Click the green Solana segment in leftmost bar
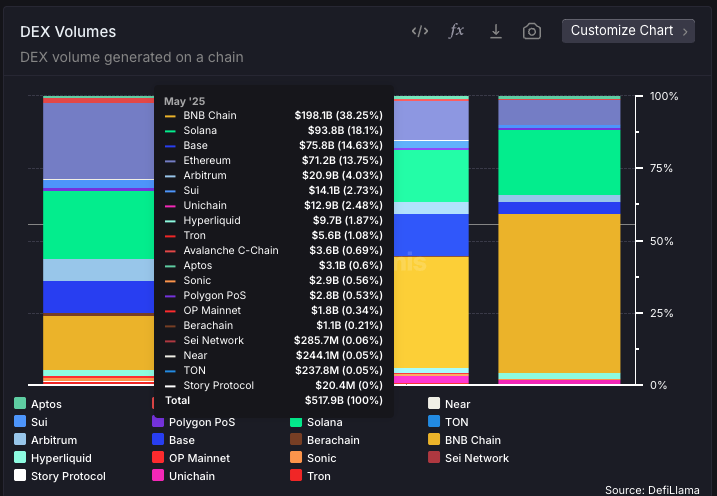This screenshot has width=717, height=496. click(x=99, y=225)
